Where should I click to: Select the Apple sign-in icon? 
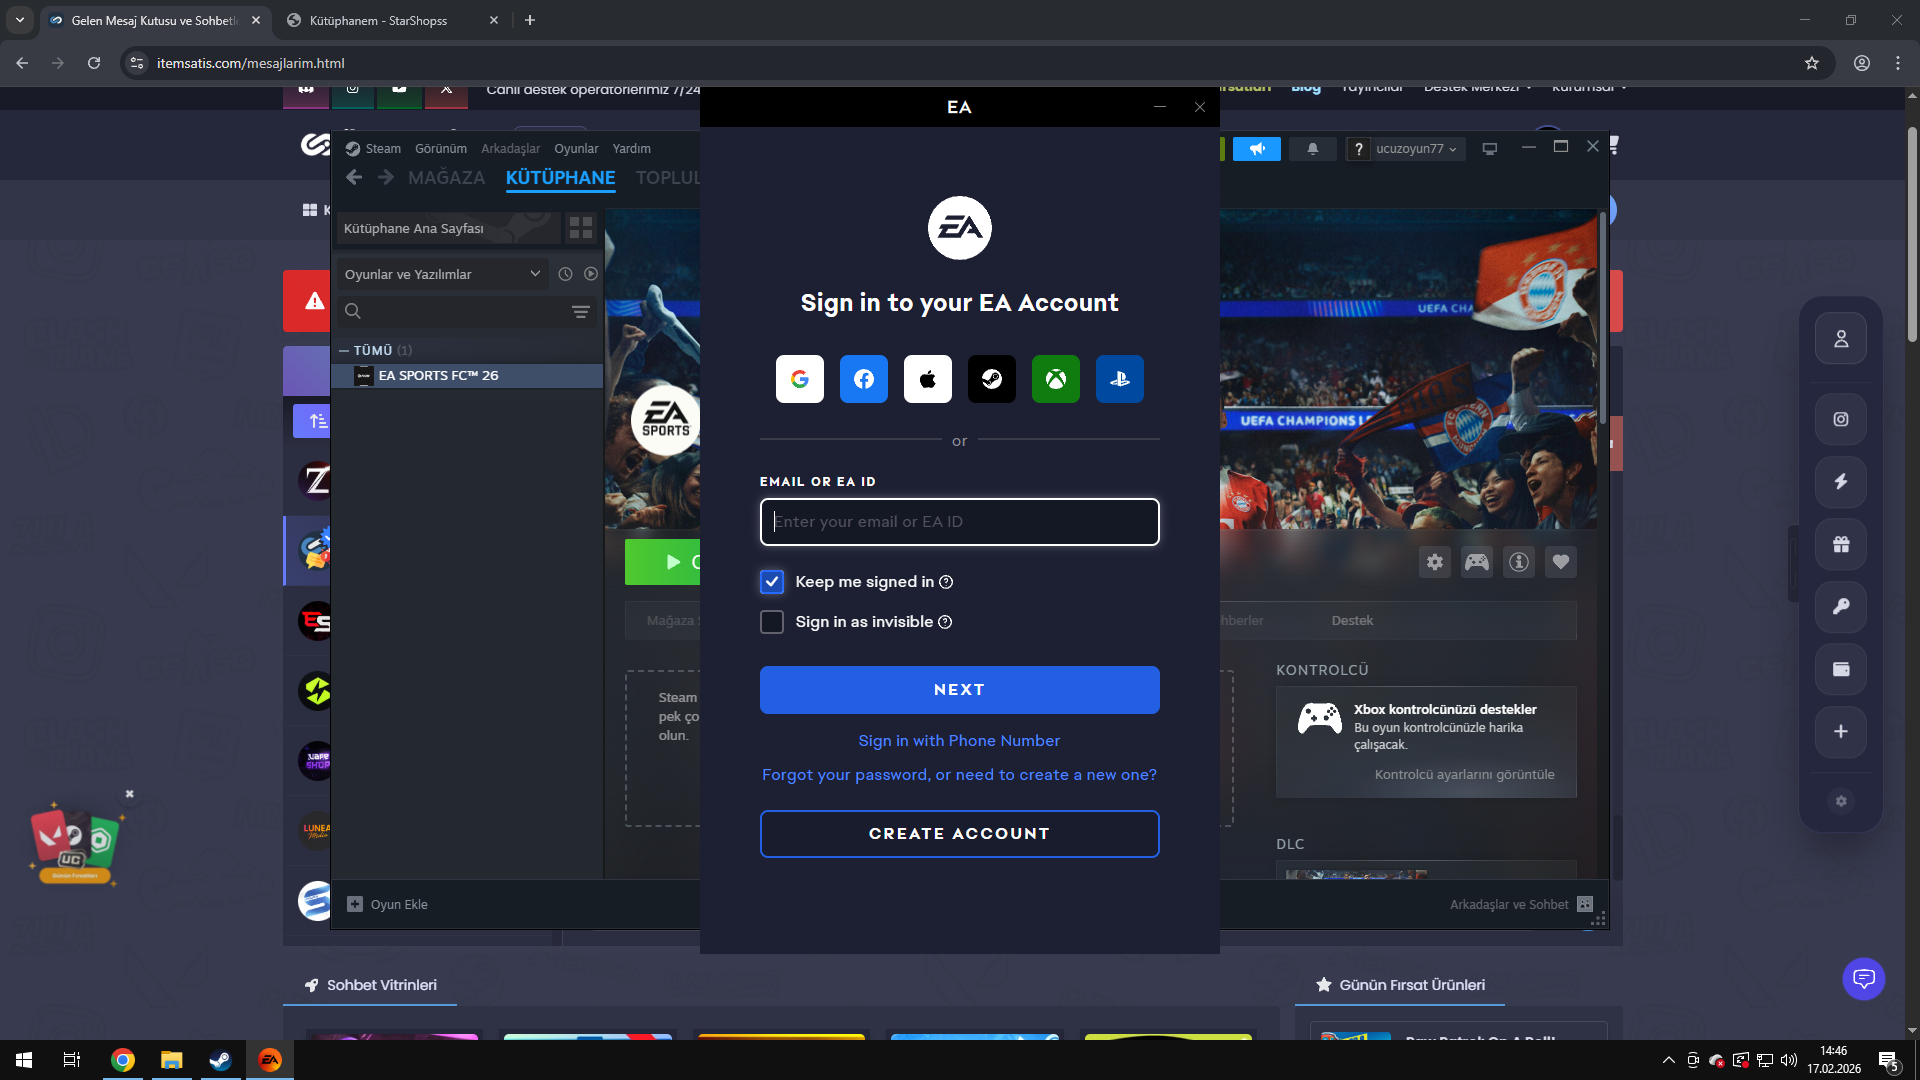927,379
